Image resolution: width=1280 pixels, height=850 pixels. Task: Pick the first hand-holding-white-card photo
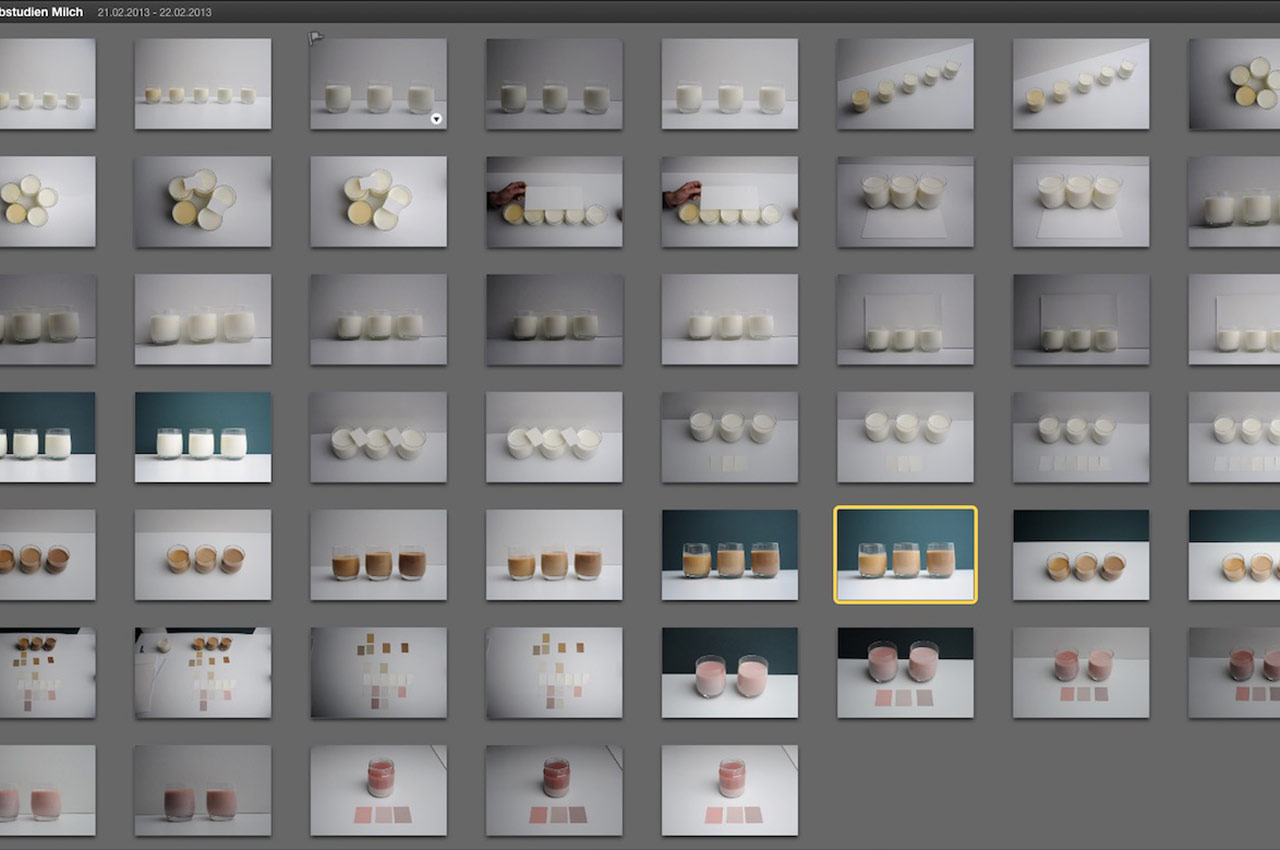pos(554,202)
